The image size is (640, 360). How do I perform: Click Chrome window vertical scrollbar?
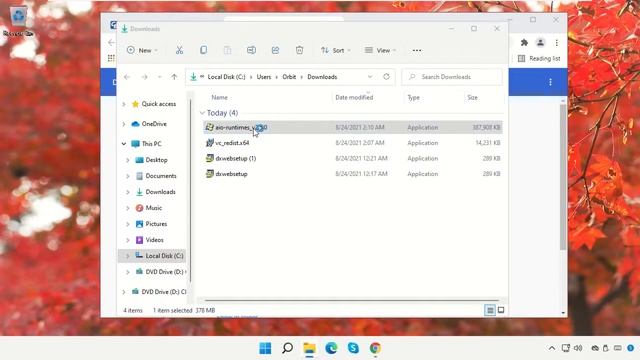click(x=563, y=177)
